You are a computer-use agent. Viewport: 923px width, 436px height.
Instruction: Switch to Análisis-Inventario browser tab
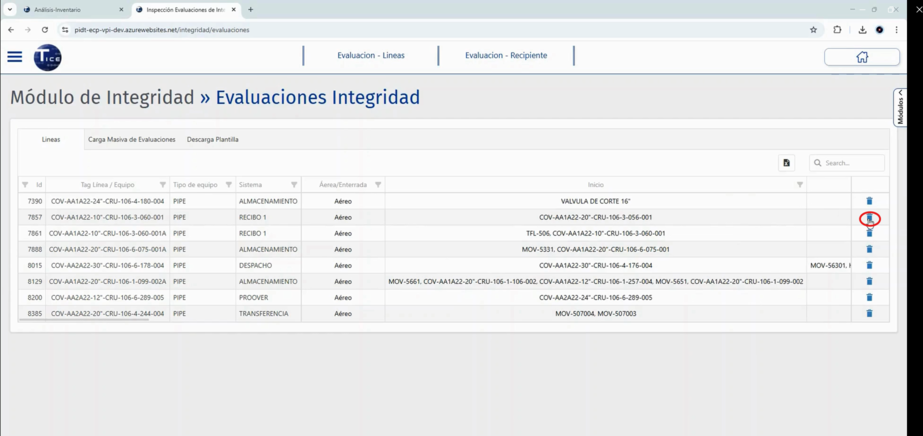(x=70, y=10)
